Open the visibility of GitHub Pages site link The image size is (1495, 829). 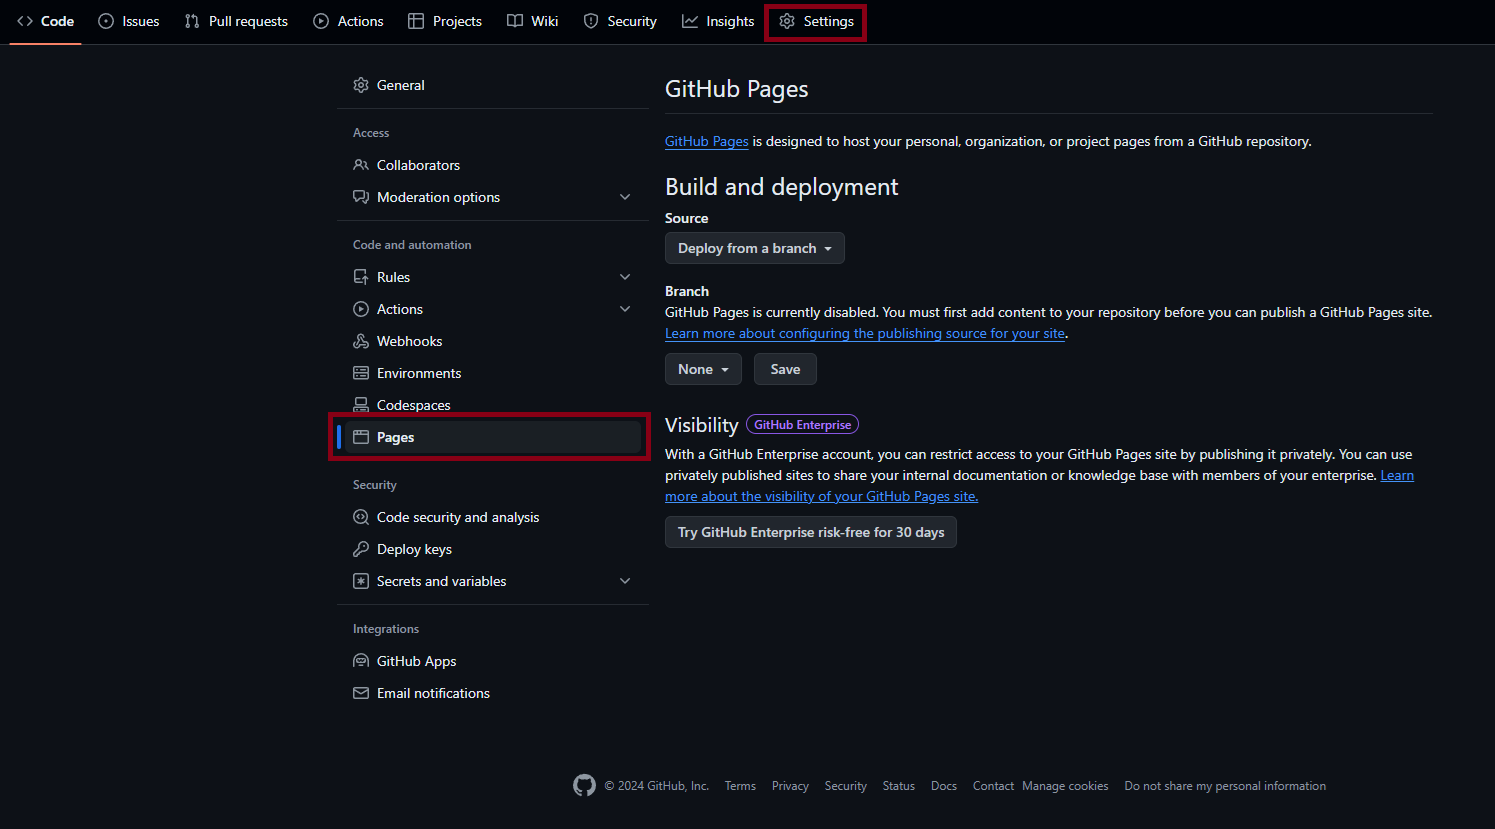click(x=822, y=496)
